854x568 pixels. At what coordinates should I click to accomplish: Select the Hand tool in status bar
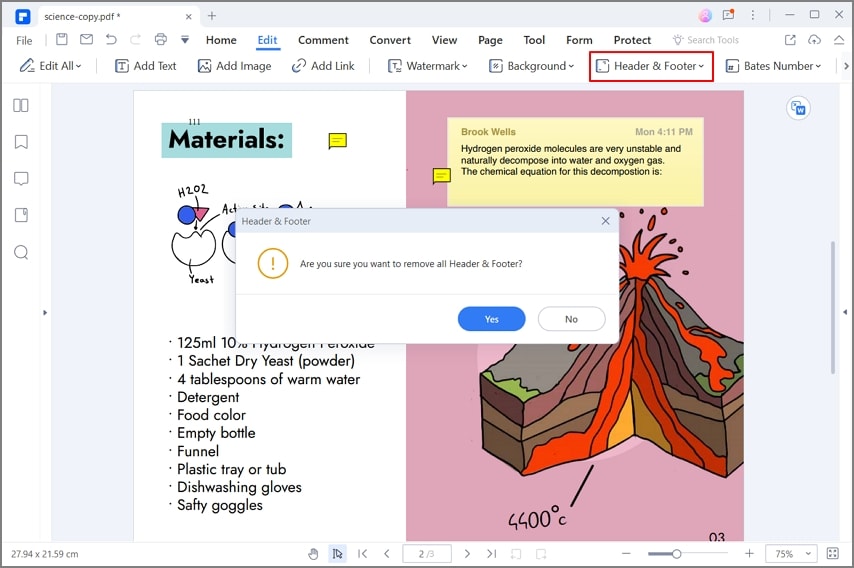[313, 554]
